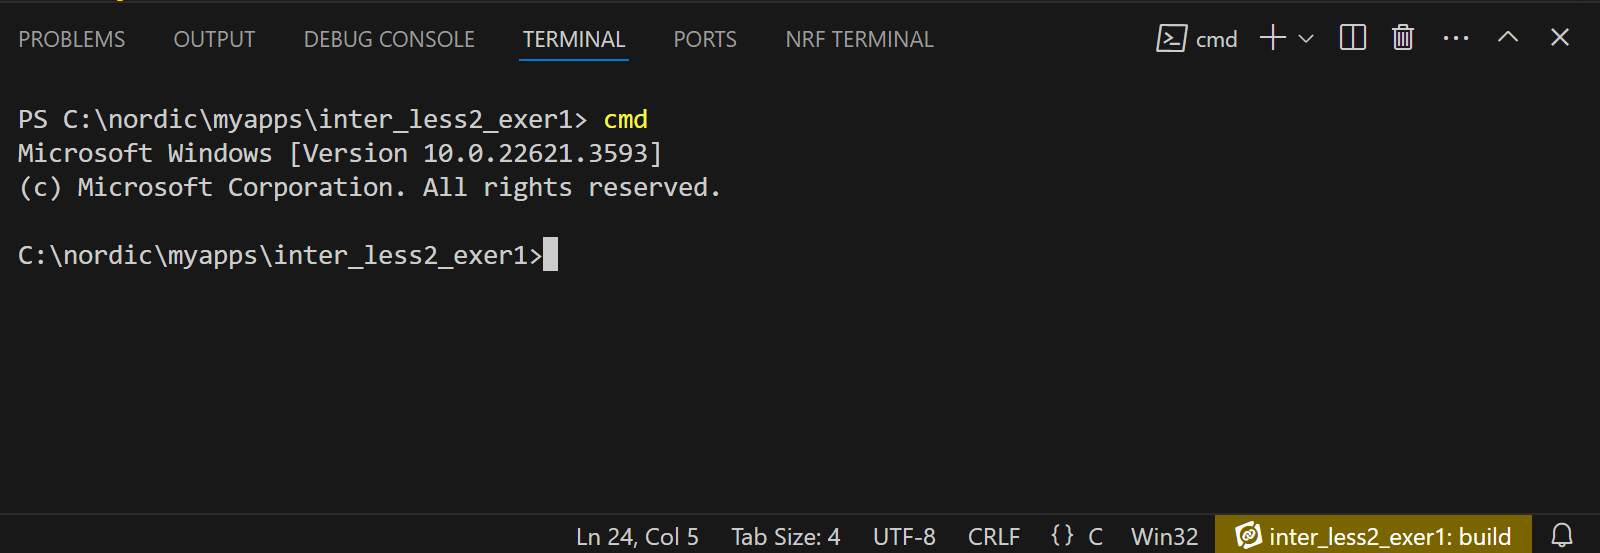Click the cmd terminal profile icon
The image size is (1600, 553).
1171,38
